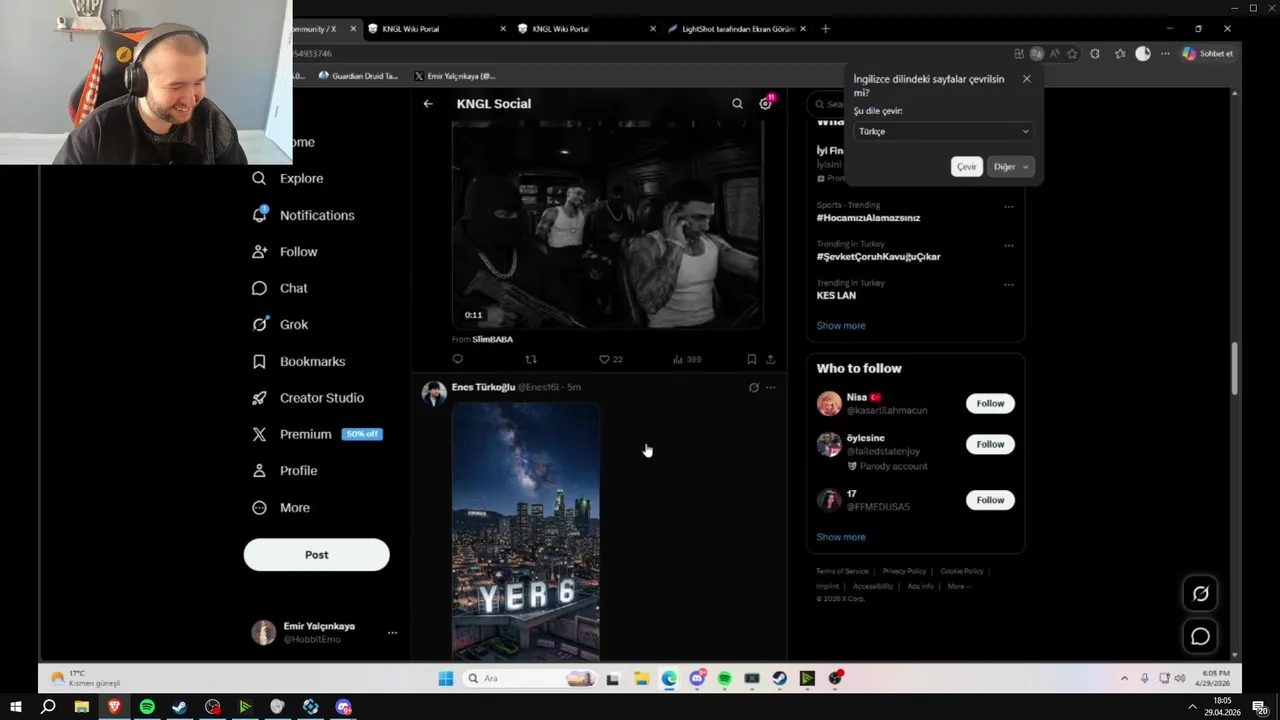Open browser menu three dots
This screenshot has width=1280, height=720.
point(1165,54)
